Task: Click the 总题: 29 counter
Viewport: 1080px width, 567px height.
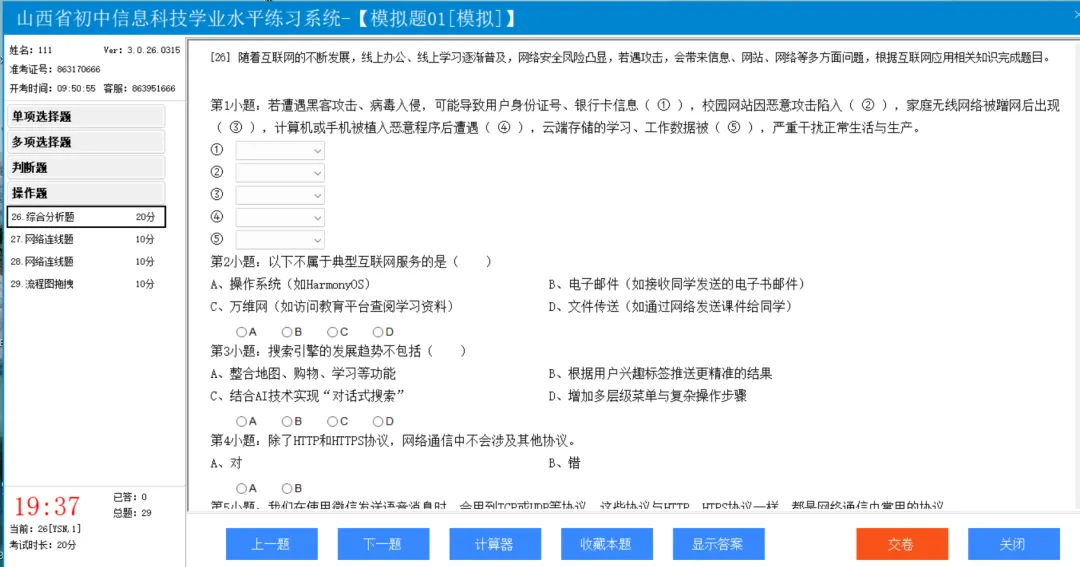Action: pyautogui.click(x=132, y=513)
